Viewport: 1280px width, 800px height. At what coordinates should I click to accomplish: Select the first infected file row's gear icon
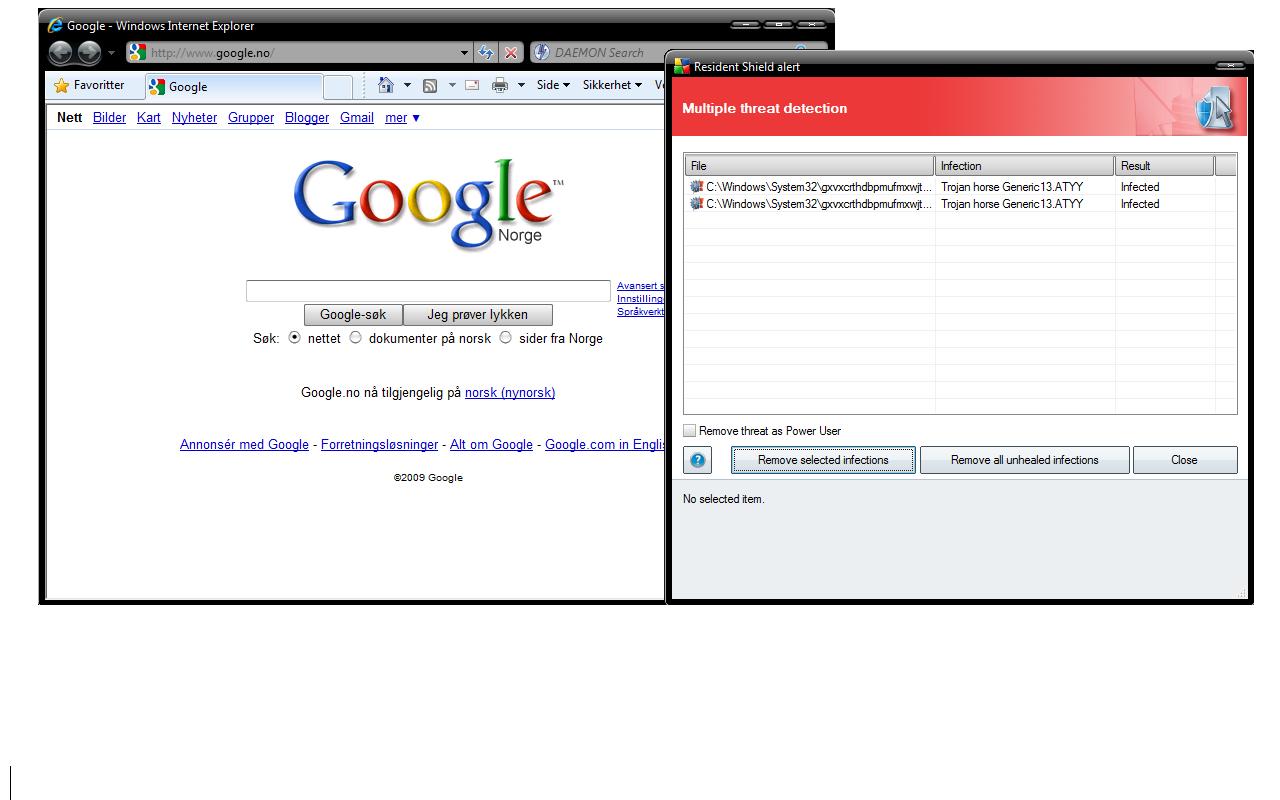coord(696,187)
